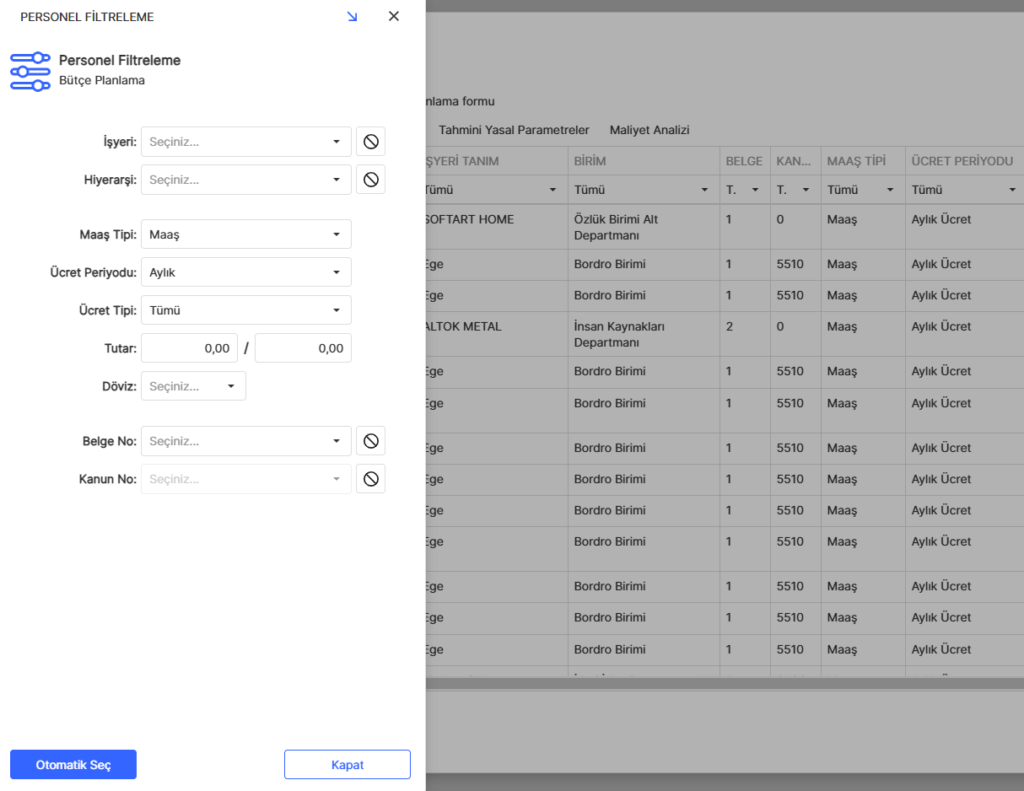Clear the İşyeri selection with the ban icon
This screenshot has height=791, width=1024.
point(370,142)
